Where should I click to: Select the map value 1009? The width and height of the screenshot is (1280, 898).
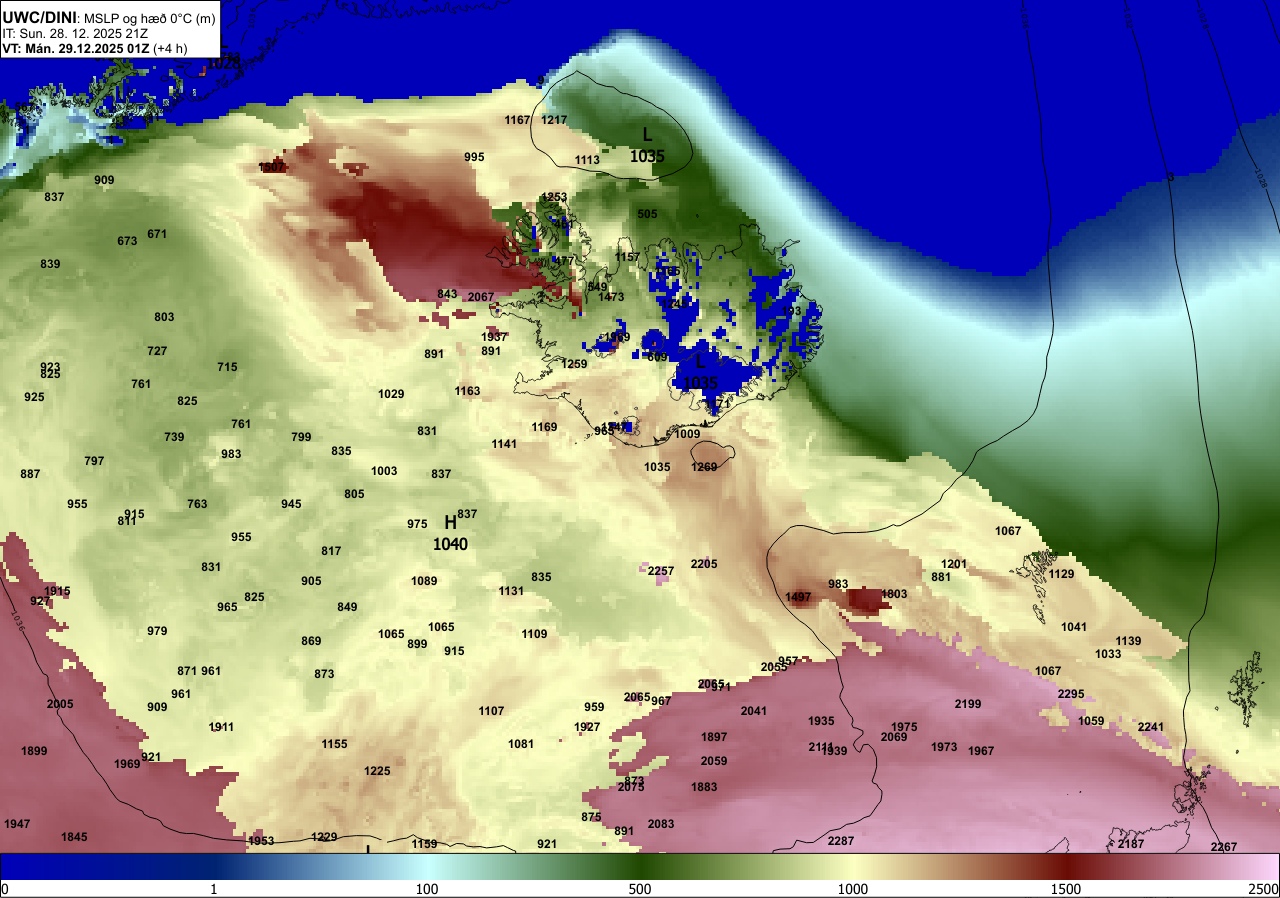tap(687, 434)
